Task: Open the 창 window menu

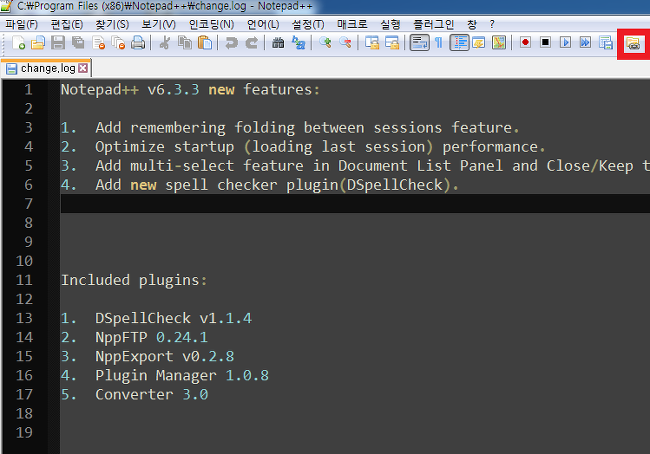Action: coord(472,24)
